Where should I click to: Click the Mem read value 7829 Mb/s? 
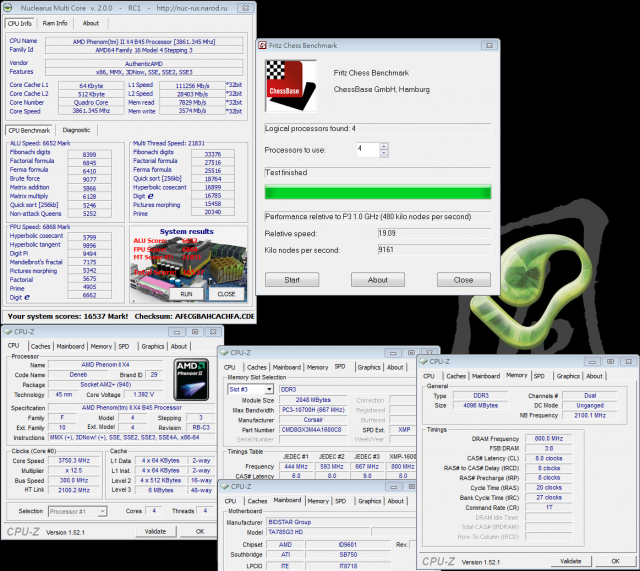click(x=192, y=102)
